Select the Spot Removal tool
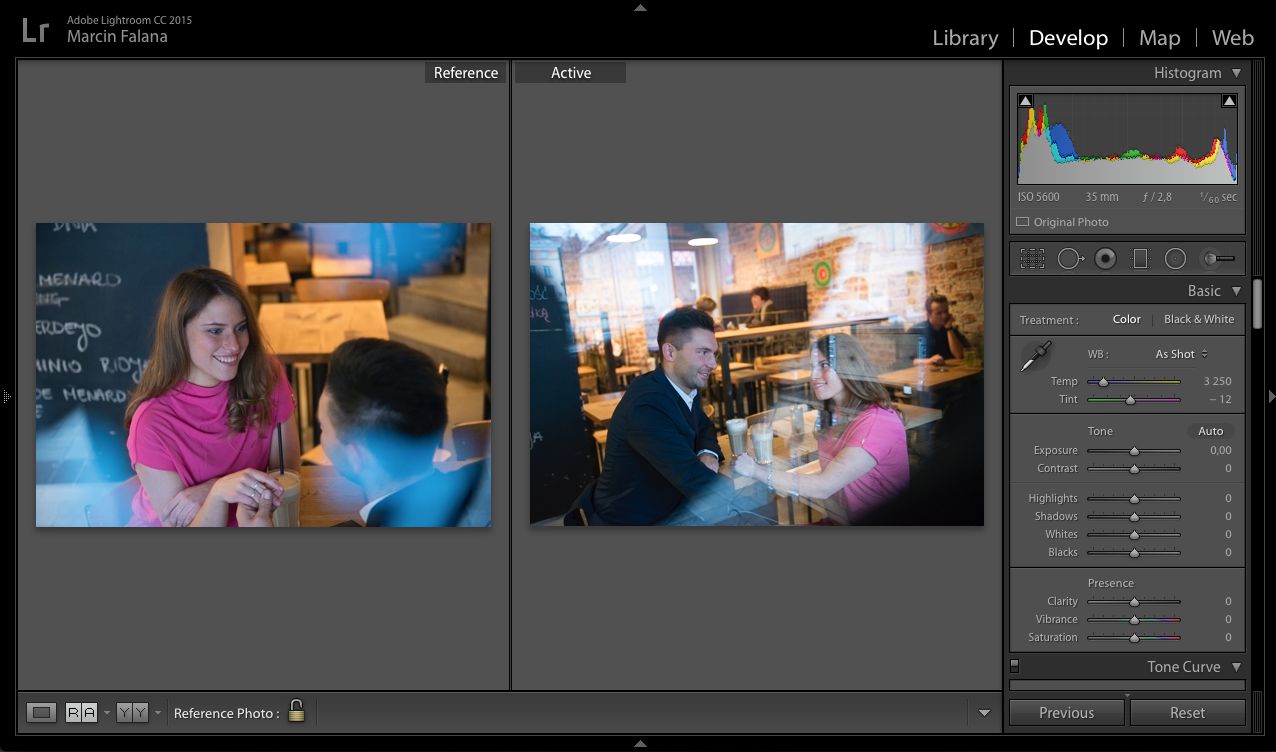The width and height of the screenshot is (1276, 752). 1071,259
